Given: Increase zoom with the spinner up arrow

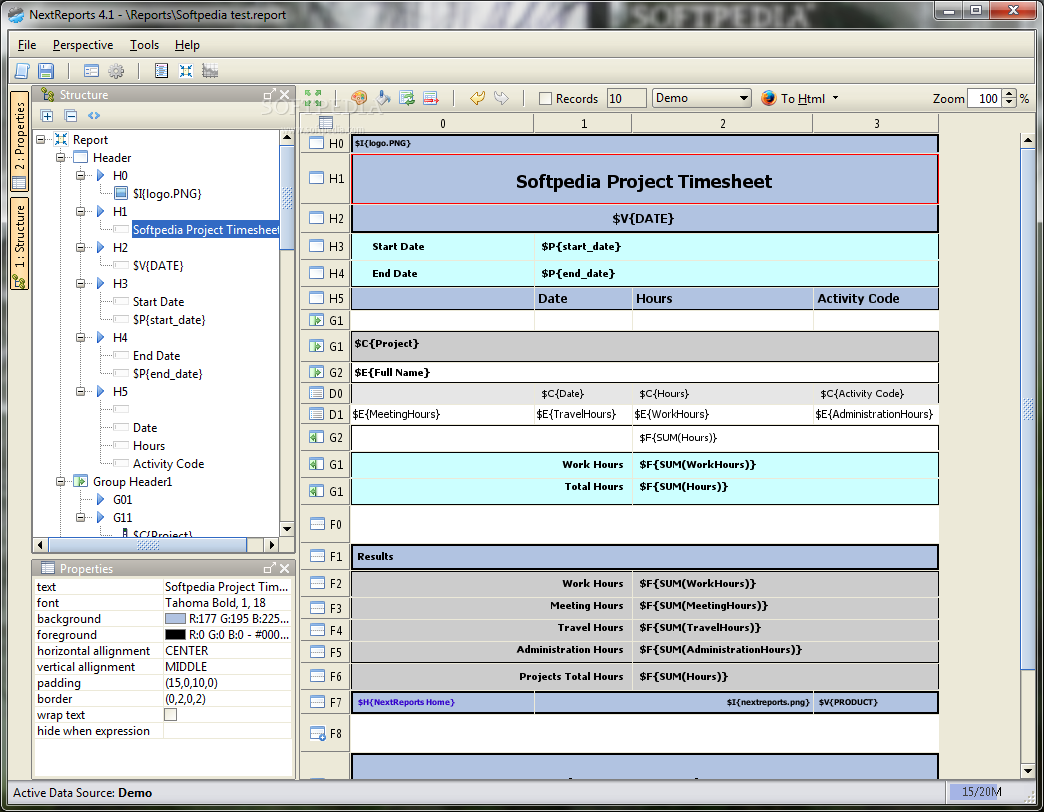Looking at the screenshot, I should [1009, 94].
